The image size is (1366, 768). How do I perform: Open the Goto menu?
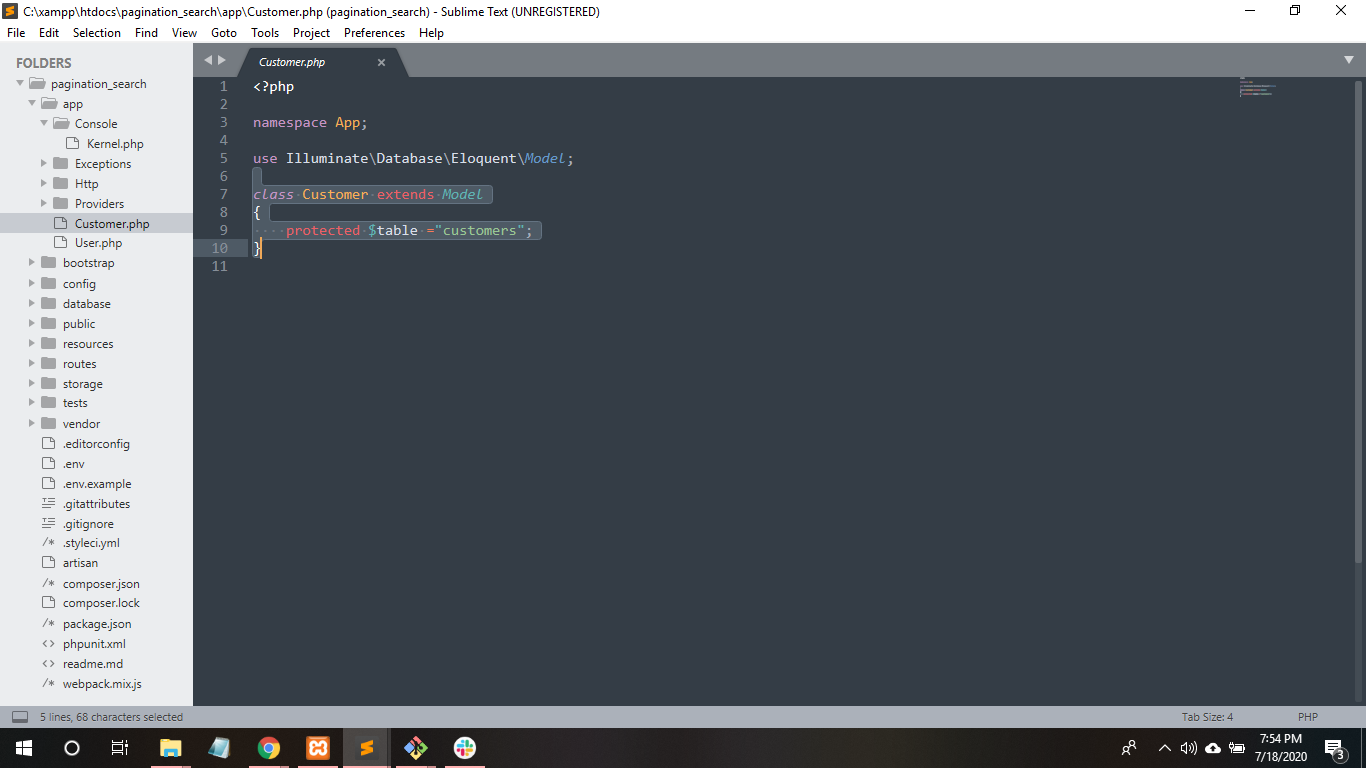tap(224, 33)
